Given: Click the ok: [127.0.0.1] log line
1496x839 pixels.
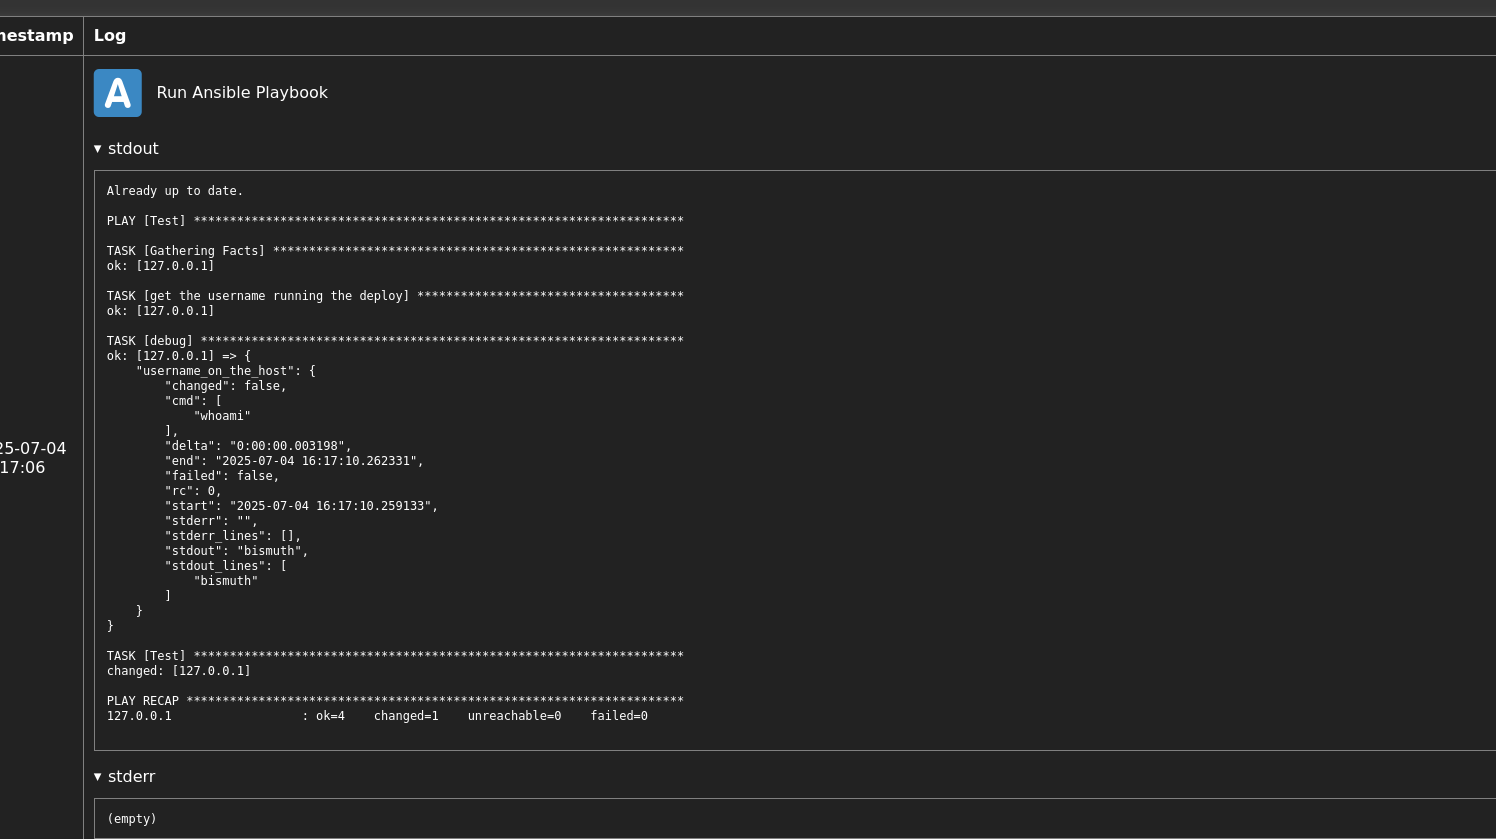Looking at the screenshot, I should pos(160,266).
